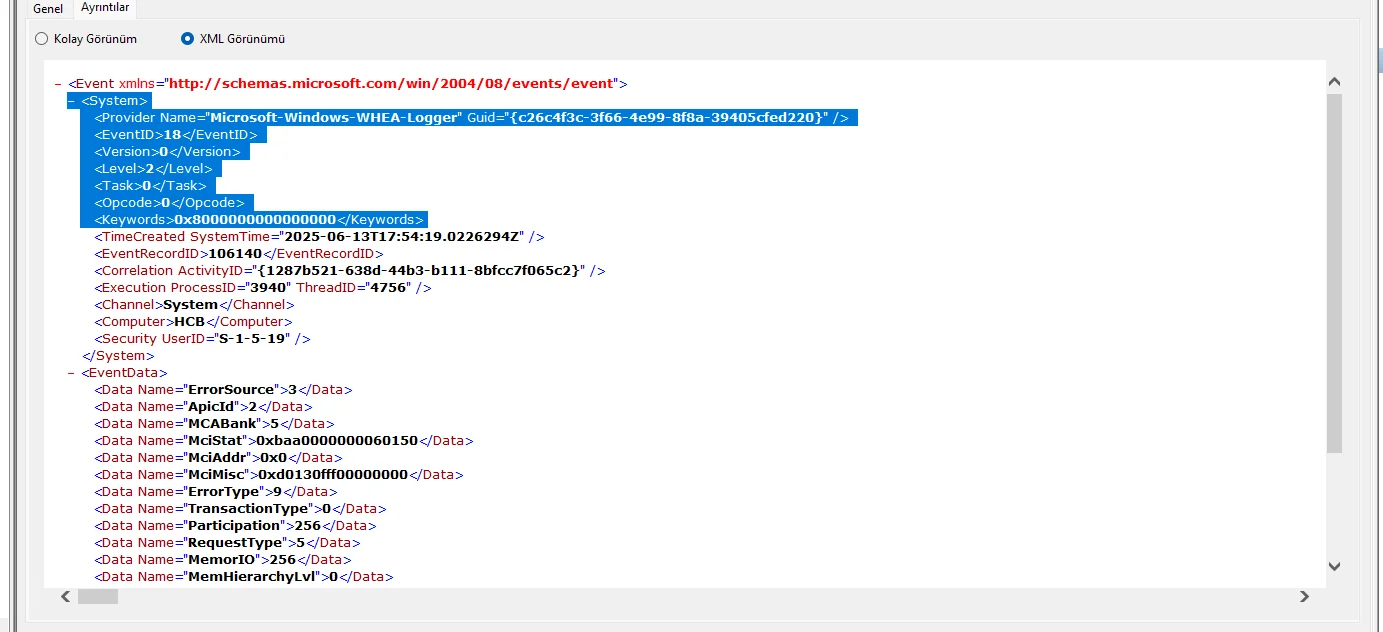Select the Kolay Görünüm radio button
The image size is (1383, 632).
click(x=41, y=39)
